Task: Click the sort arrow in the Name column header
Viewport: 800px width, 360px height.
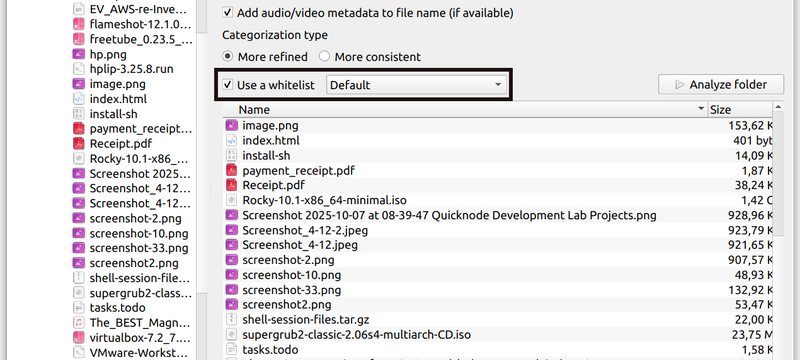Action: coord(701,110)
